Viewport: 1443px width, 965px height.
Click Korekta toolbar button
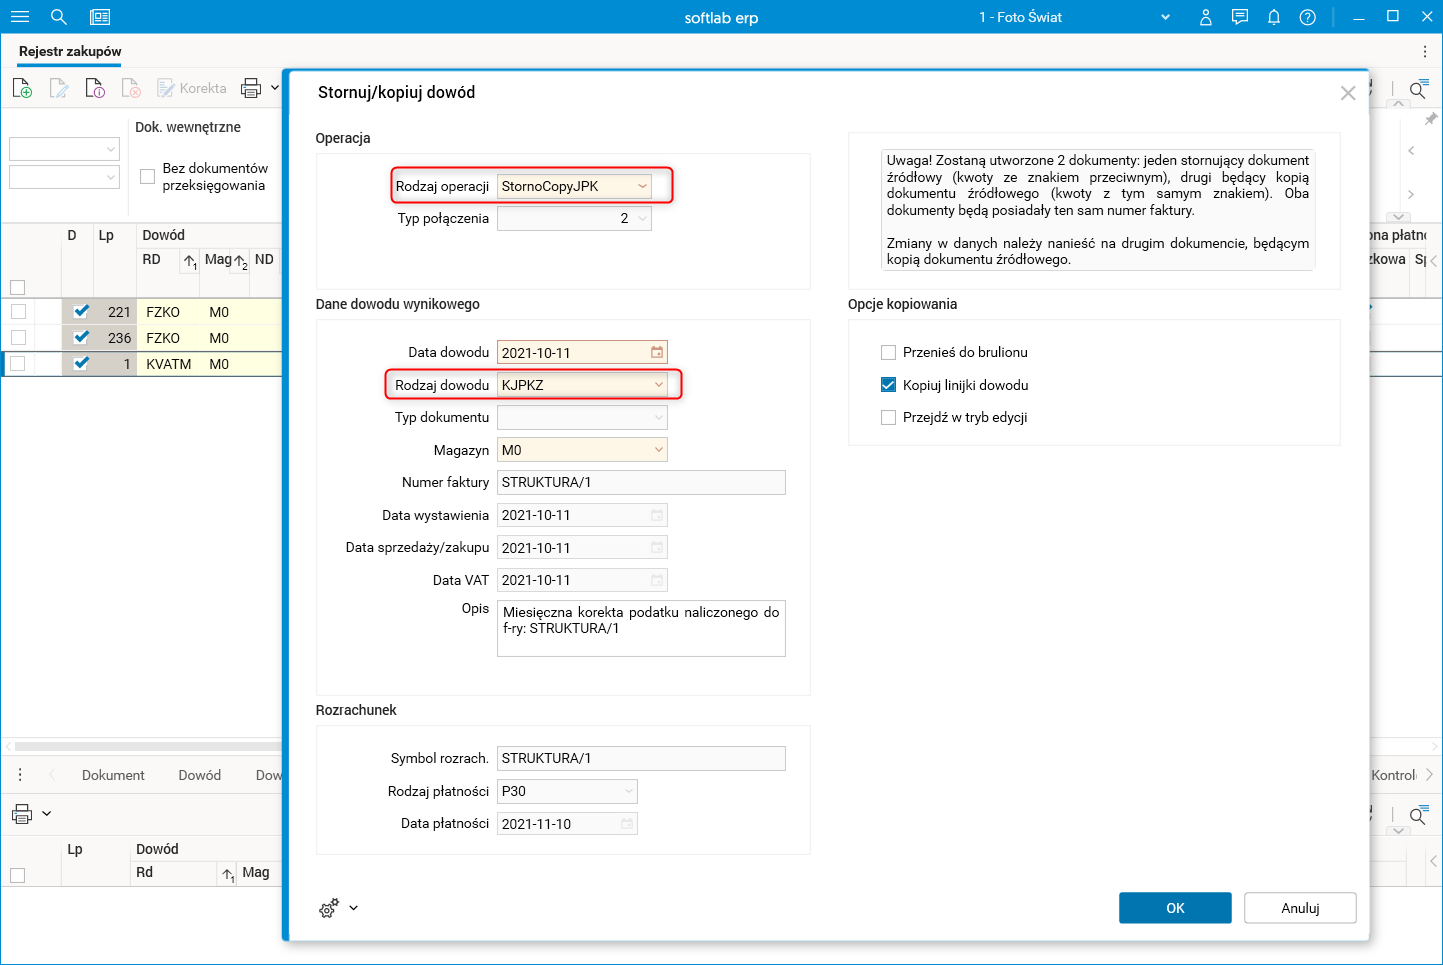point(192,88)
